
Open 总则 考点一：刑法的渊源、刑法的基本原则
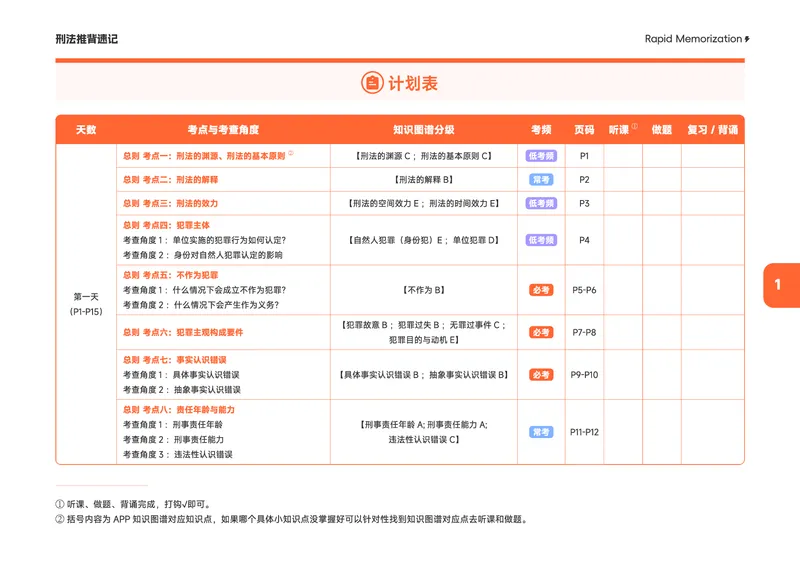tap(204, 156)
